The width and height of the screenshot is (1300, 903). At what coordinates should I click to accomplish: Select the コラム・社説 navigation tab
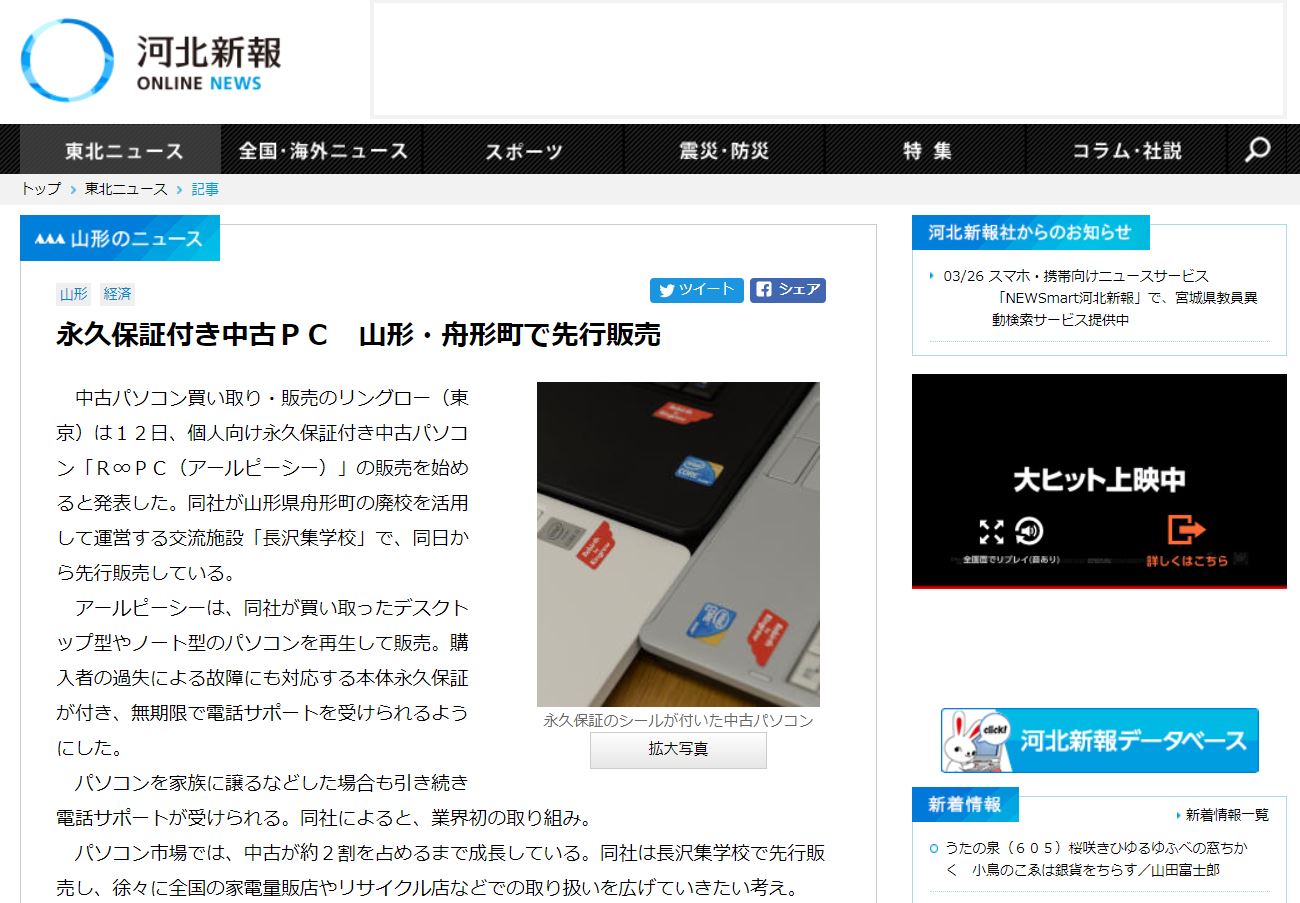[x=1126, y=151]
